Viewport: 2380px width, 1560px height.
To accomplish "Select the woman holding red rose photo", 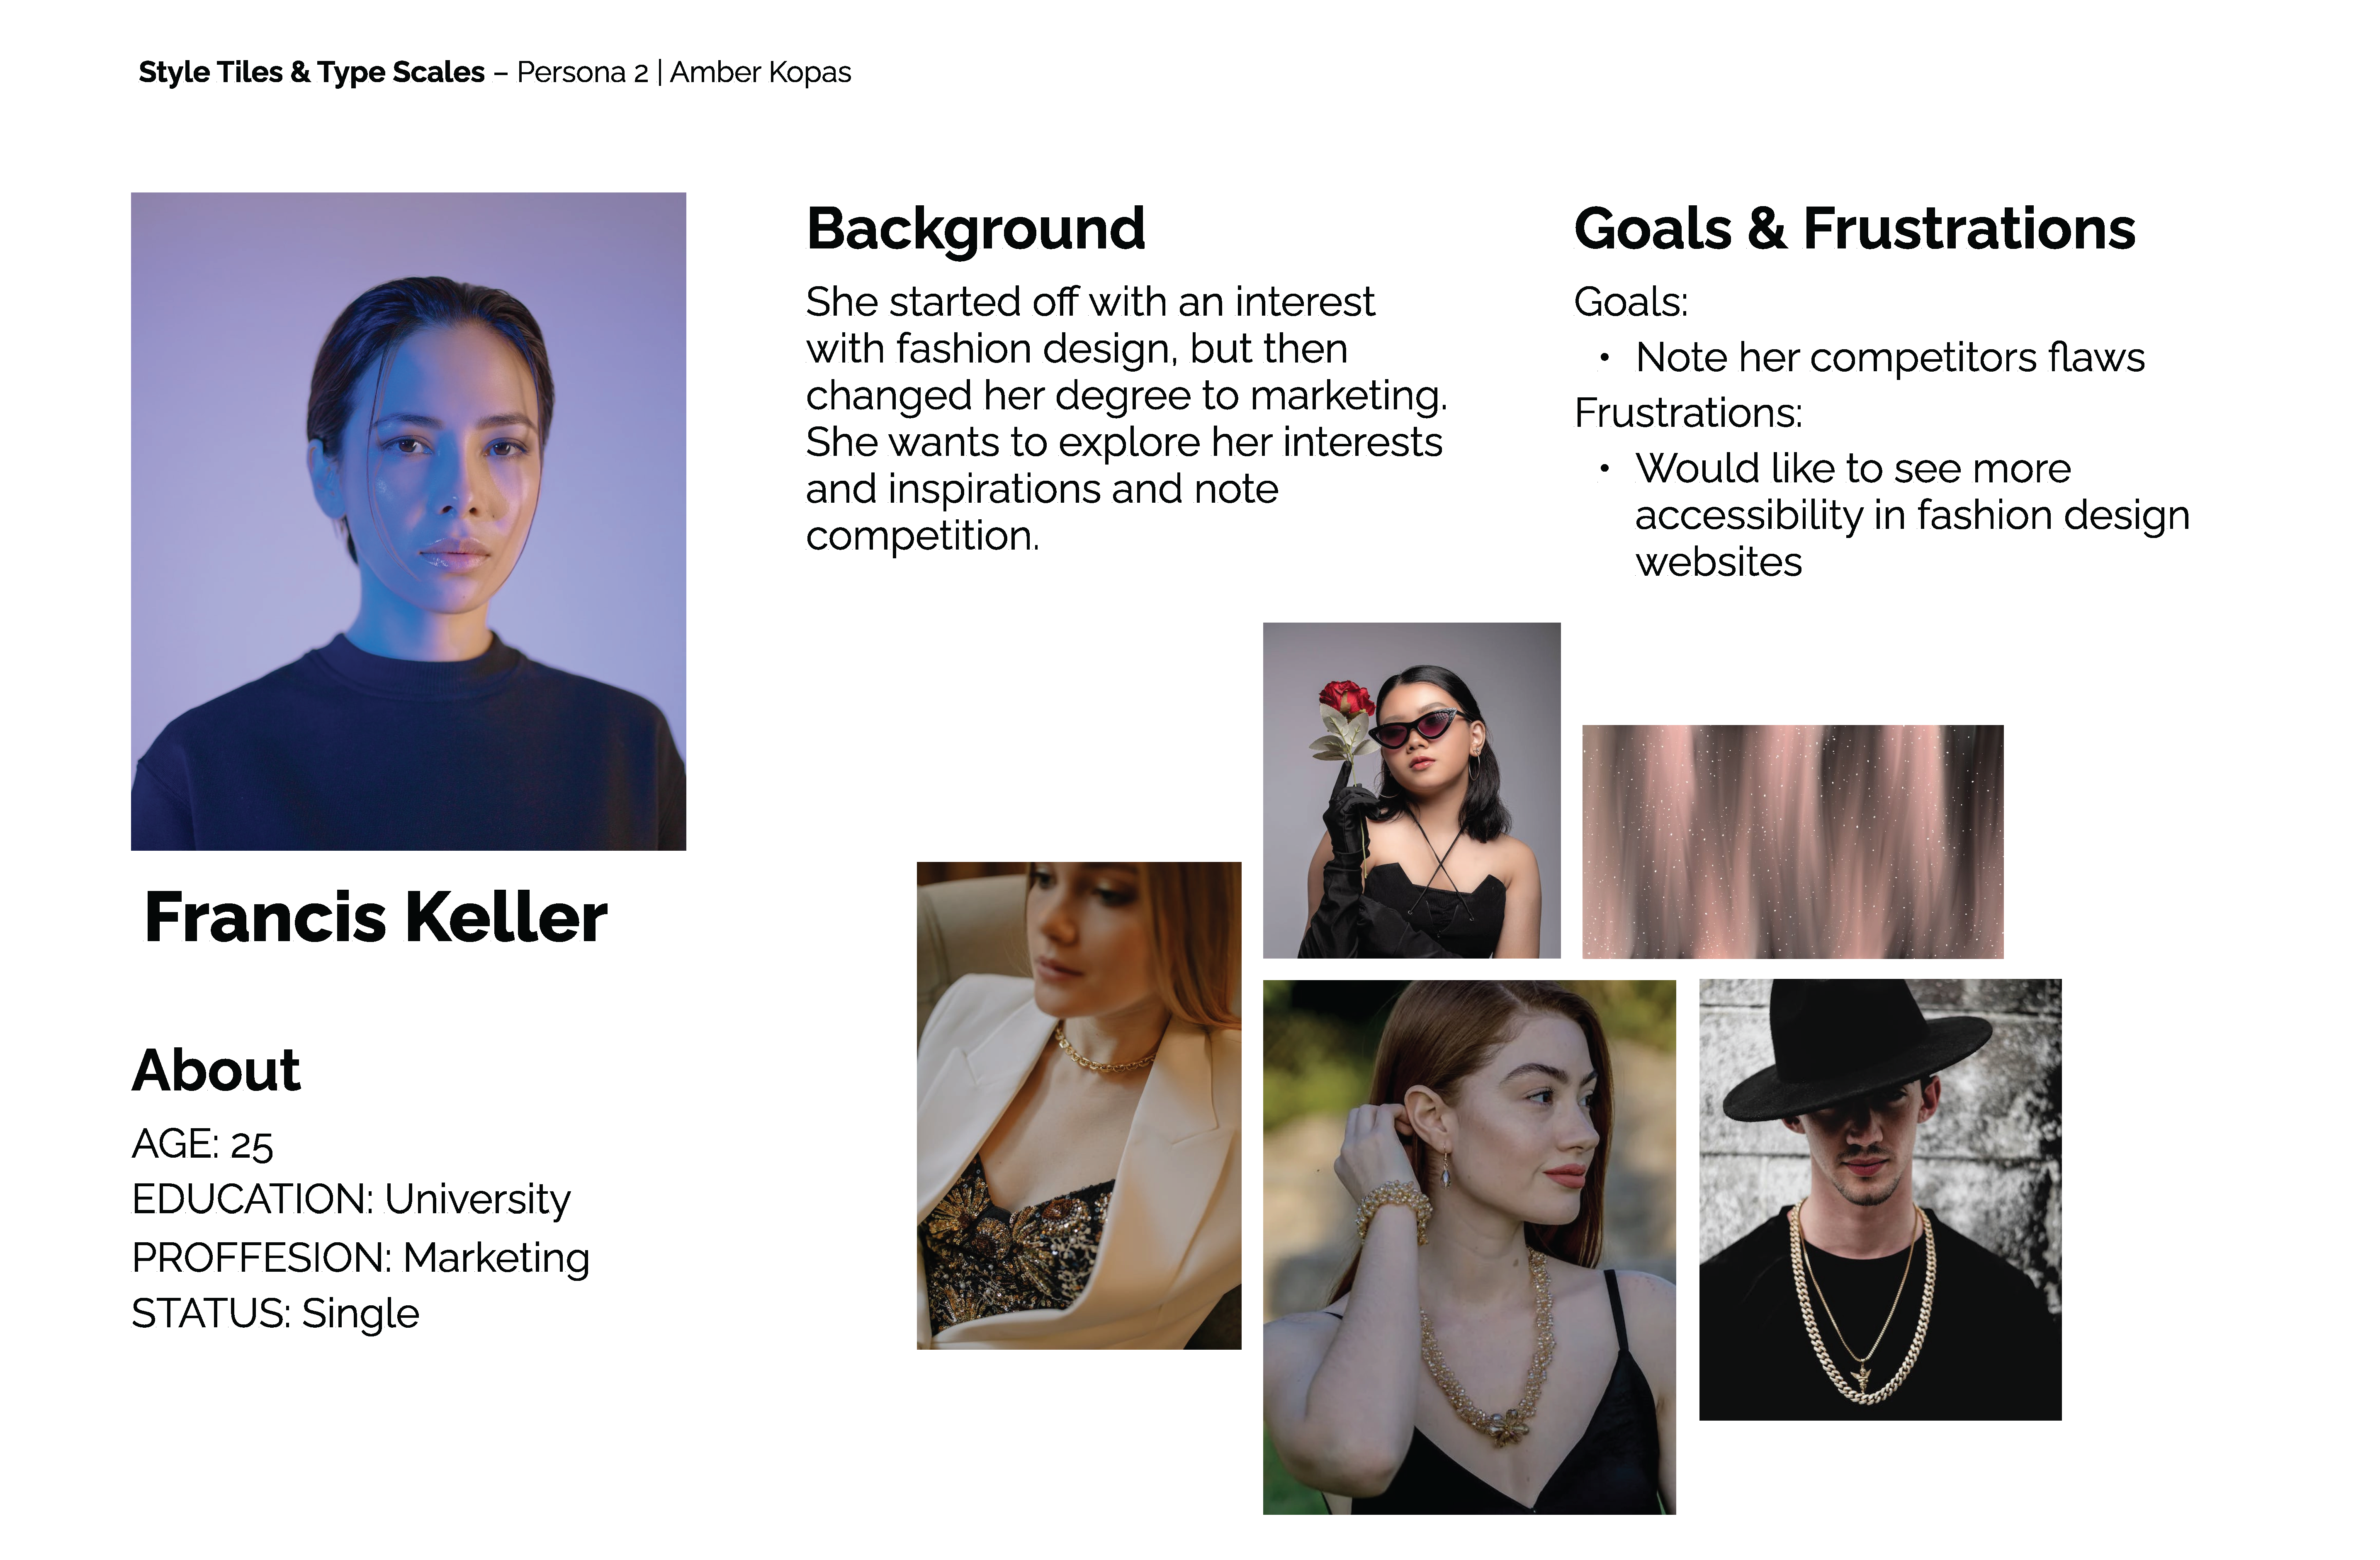I will pos(1411,790).
